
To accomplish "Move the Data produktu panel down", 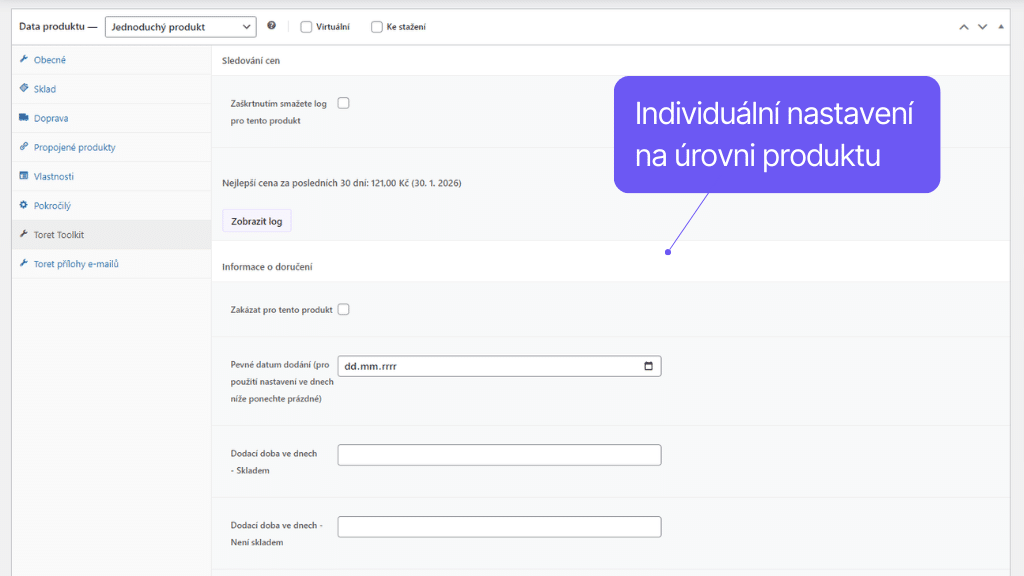I will [982, 27].
